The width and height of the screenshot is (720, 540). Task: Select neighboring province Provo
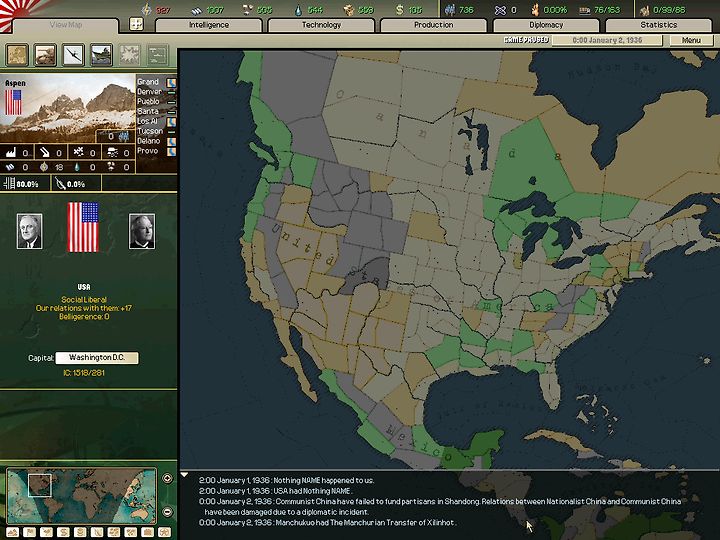coord(156,151)
